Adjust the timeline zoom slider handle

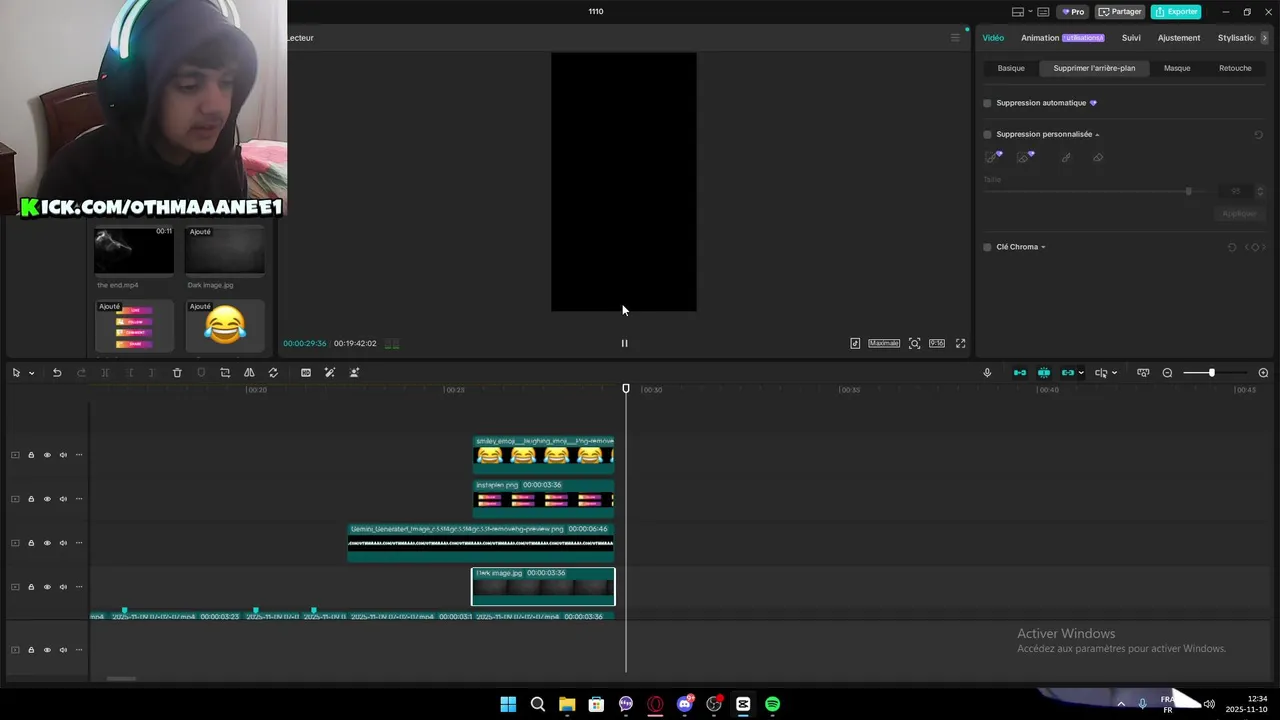(1211, 373)
